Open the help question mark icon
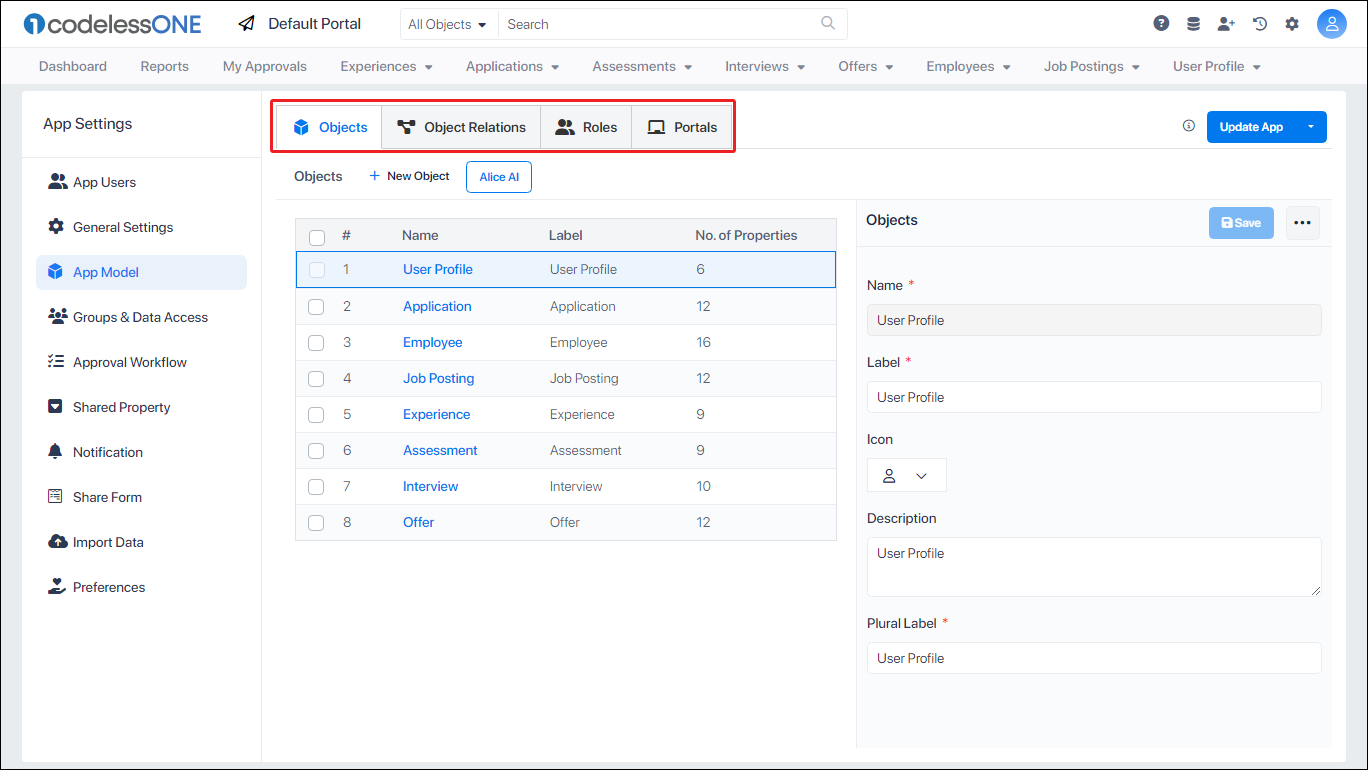The width and height of the screenshot is (1368, 770). [1160, 22]
